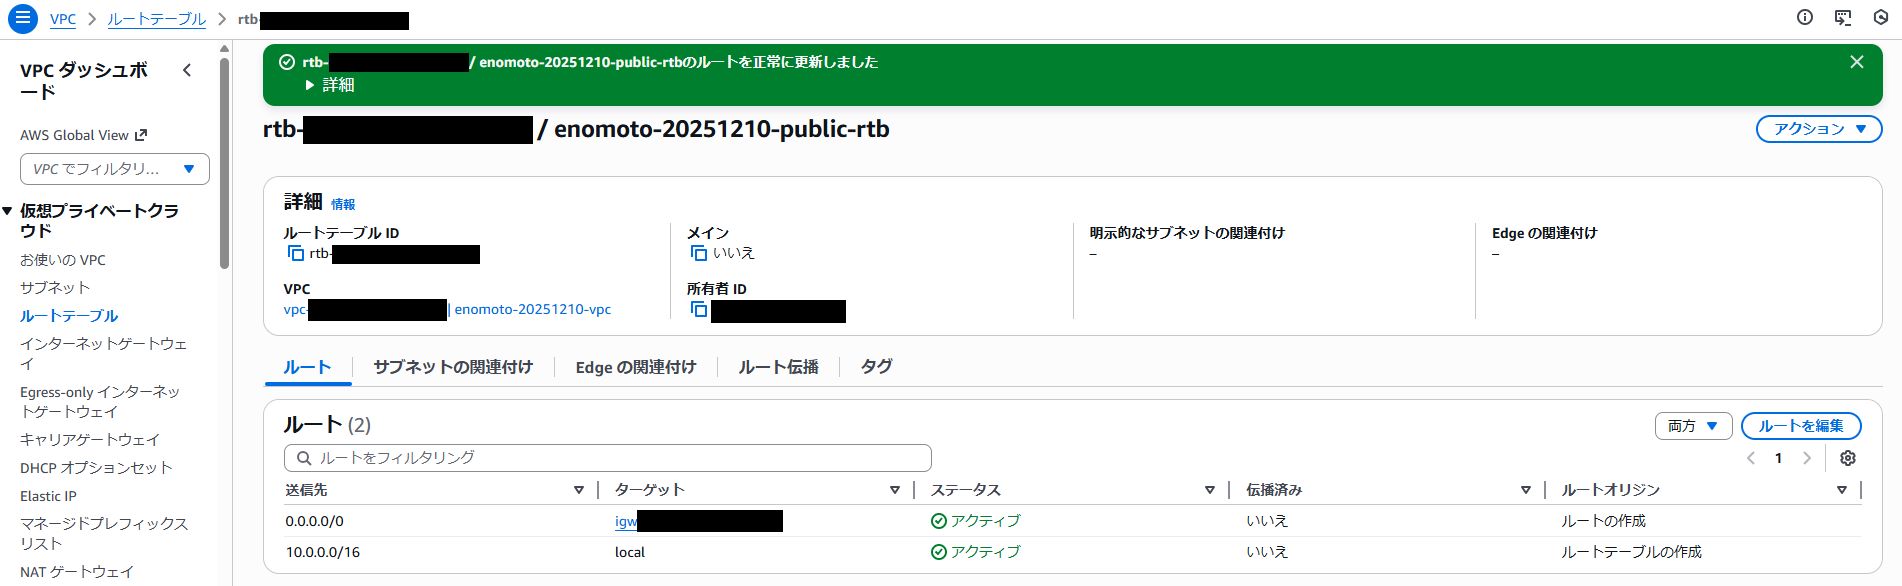Screen dimensions: 1902x586
Task: Select the 0.0.0.0/0 destination cell
Action: point(315,521)
